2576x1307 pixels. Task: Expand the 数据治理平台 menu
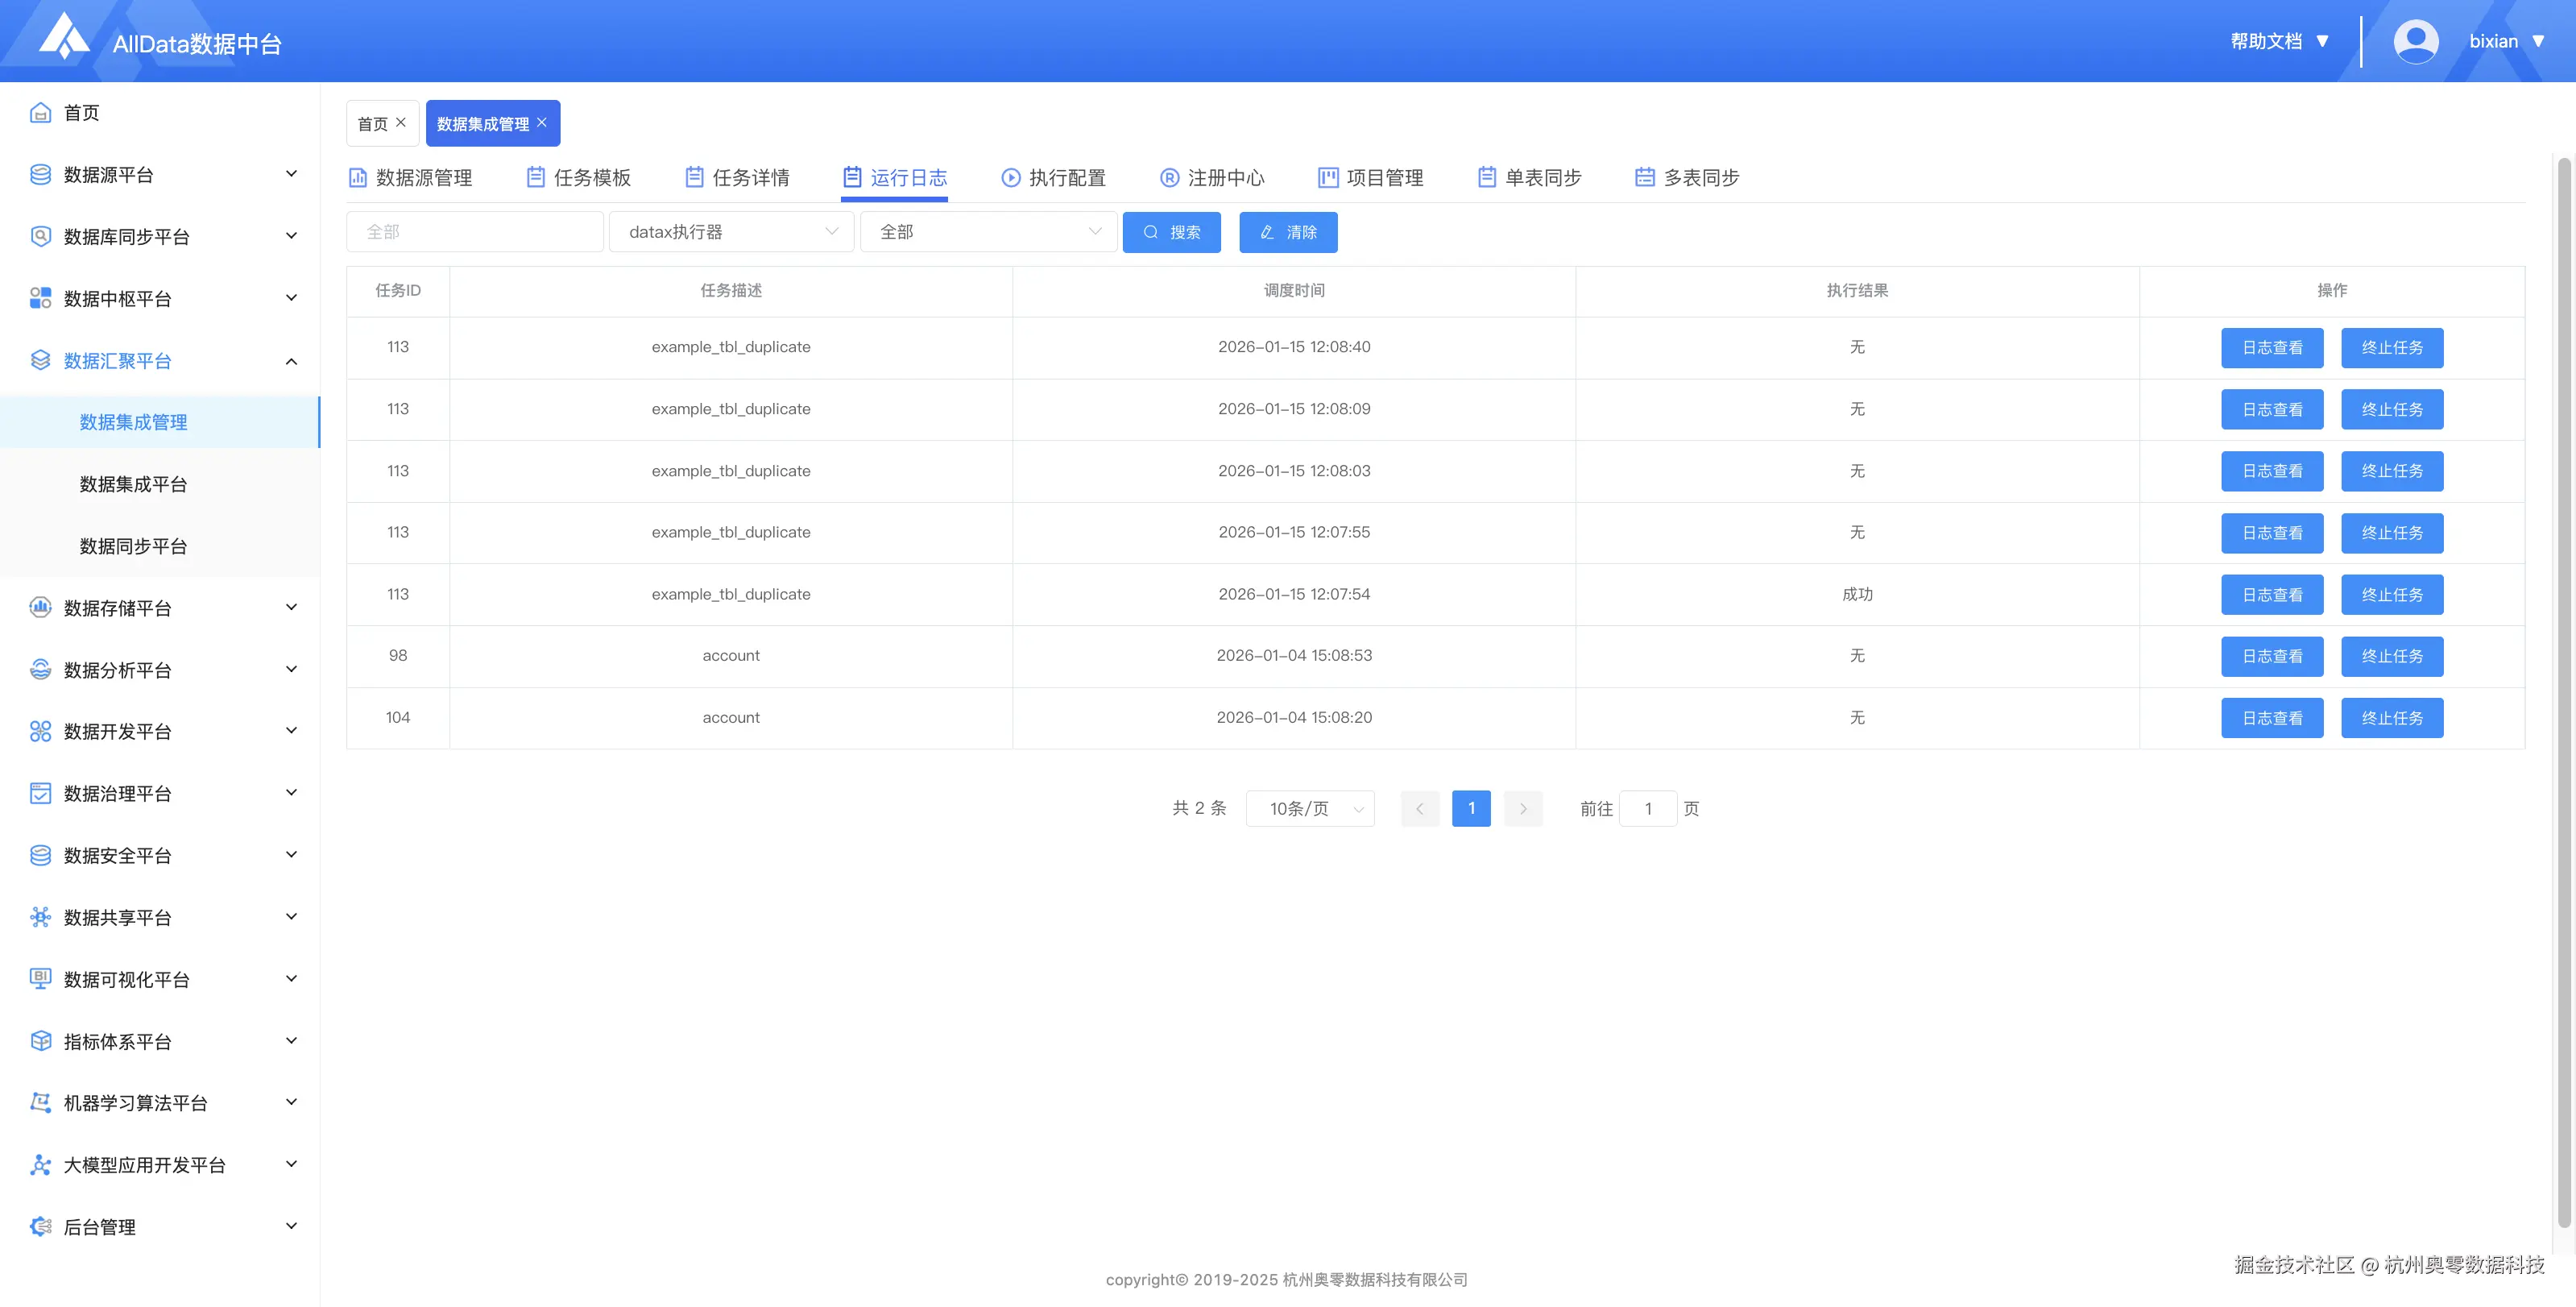tap(291, 793)
